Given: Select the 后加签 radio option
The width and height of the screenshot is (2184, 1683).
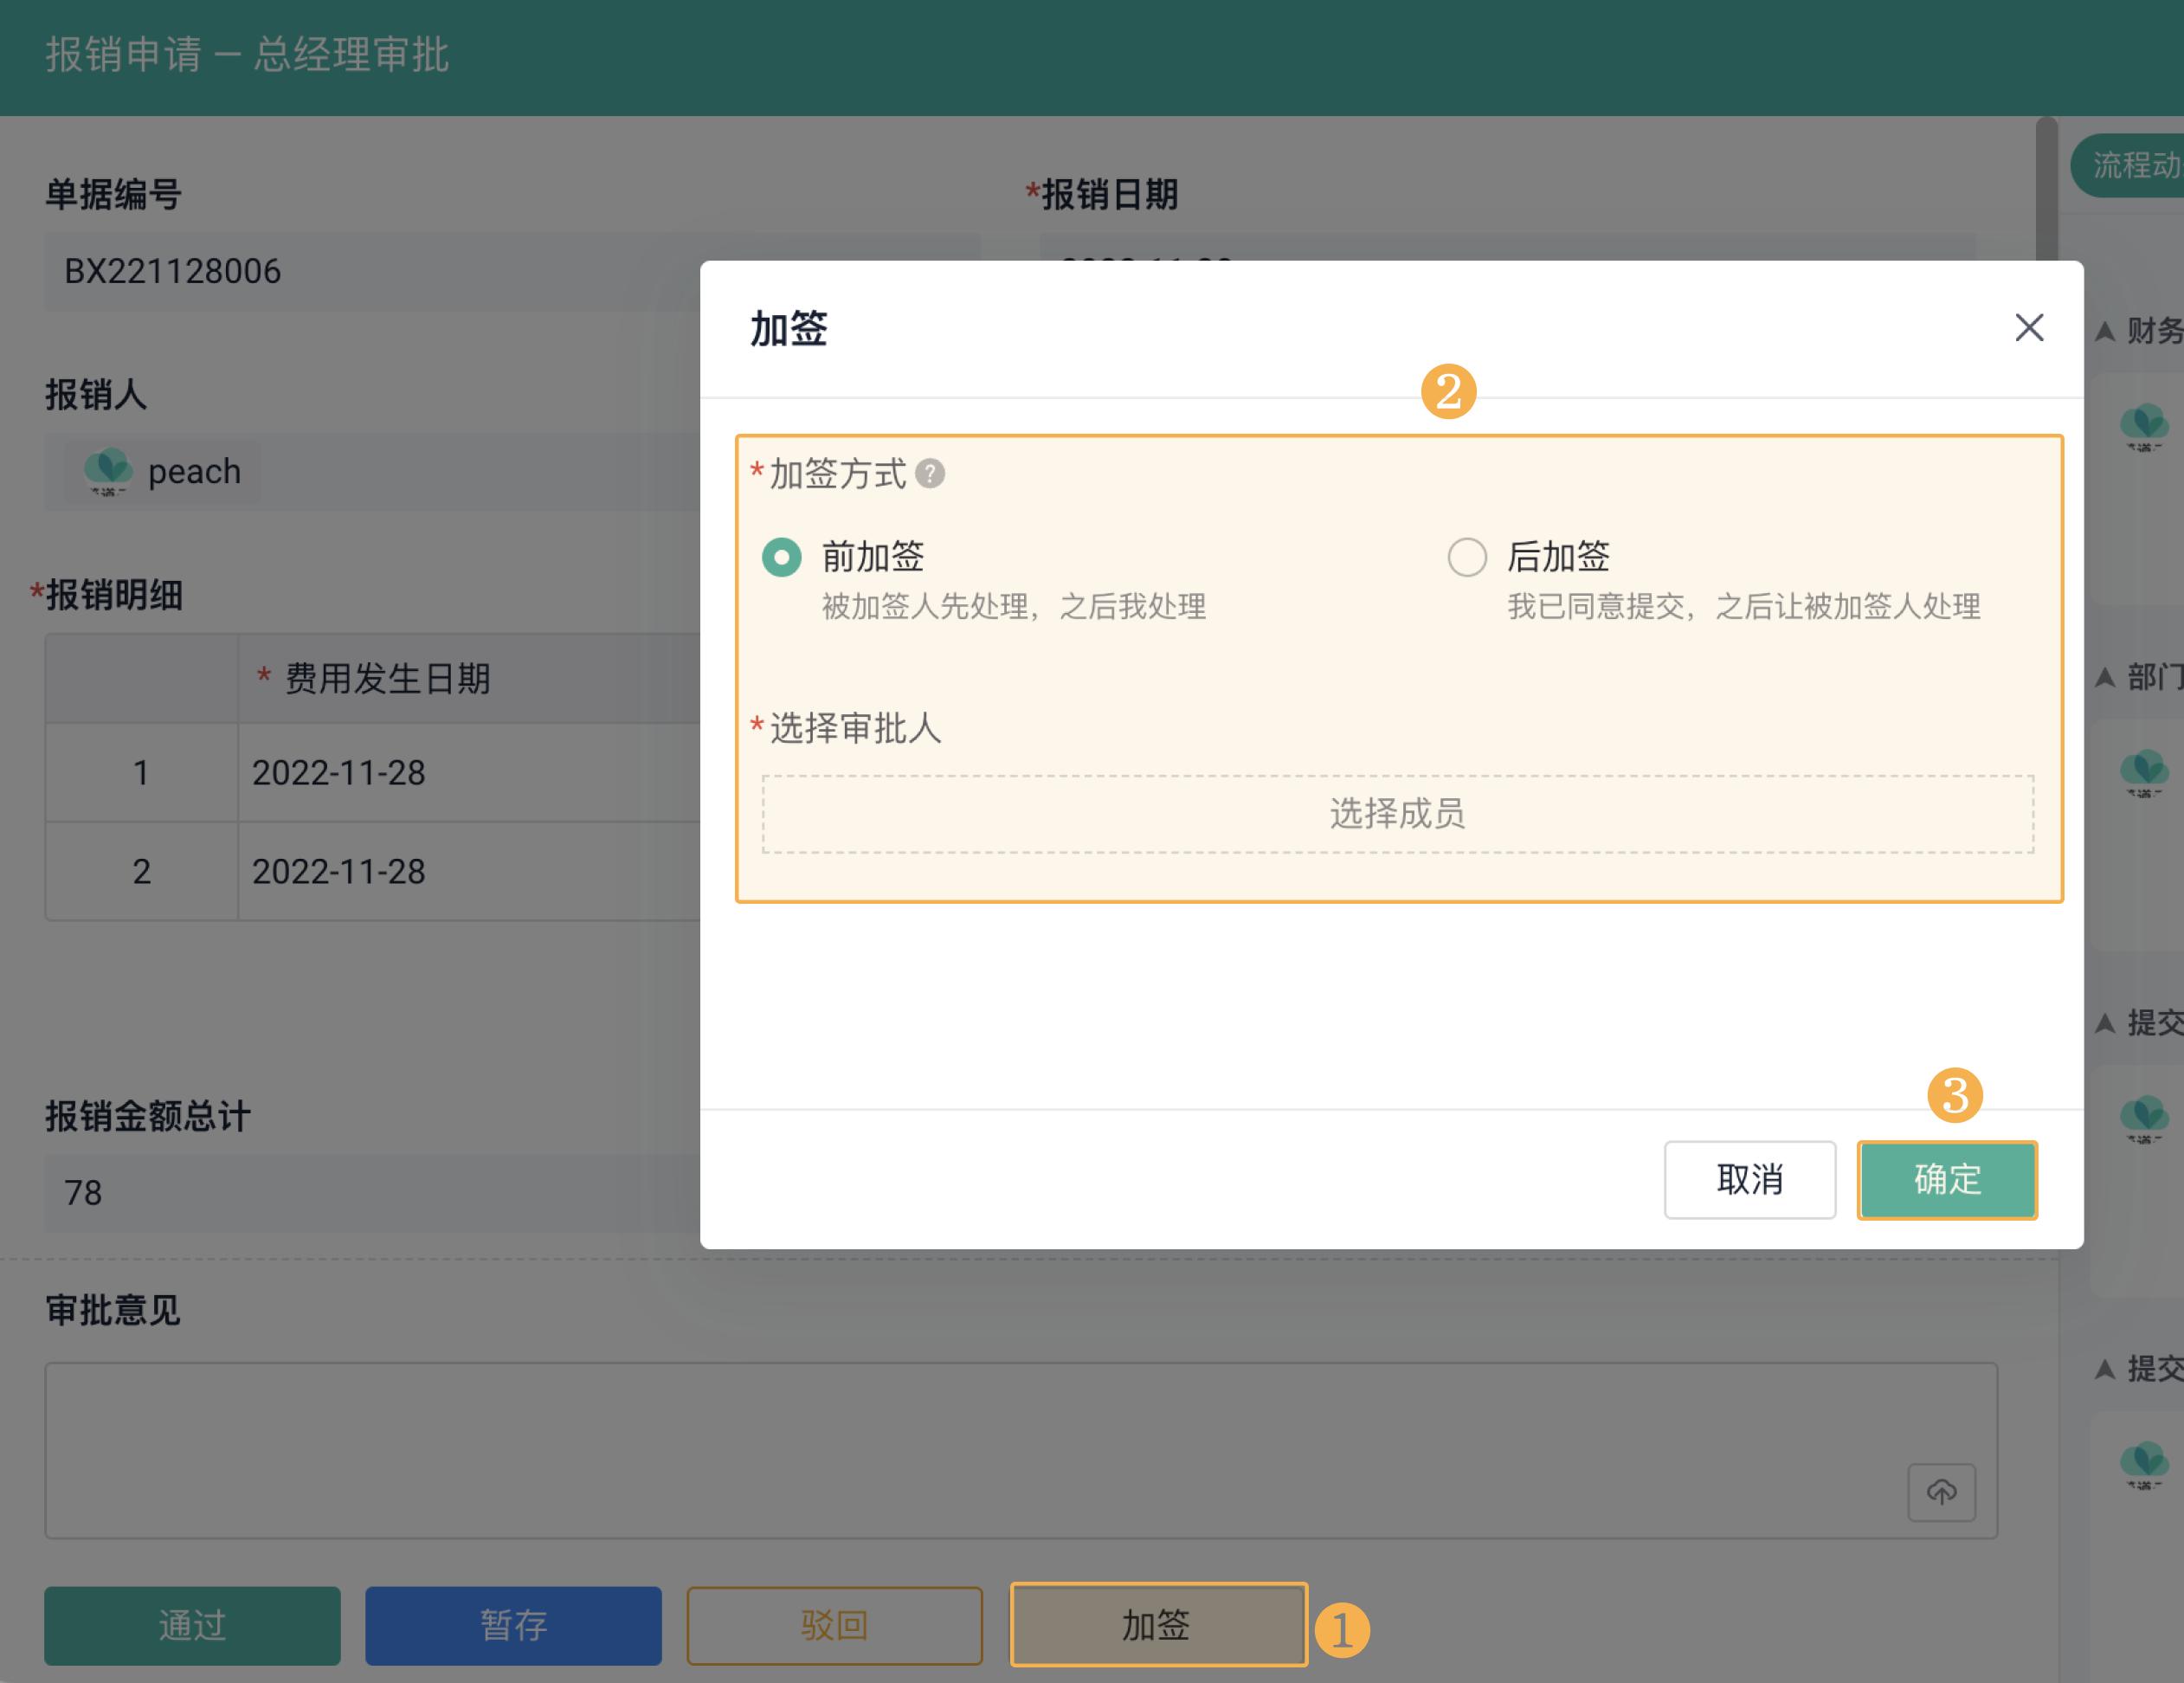Looking at the screenshot, I should (x=1466, y=557).
